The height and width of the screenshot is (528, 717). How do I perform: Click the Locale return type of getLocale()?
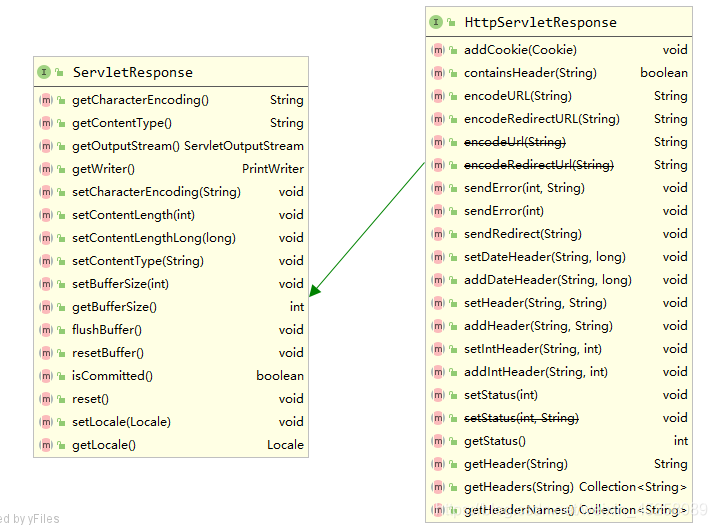point(285,445)
